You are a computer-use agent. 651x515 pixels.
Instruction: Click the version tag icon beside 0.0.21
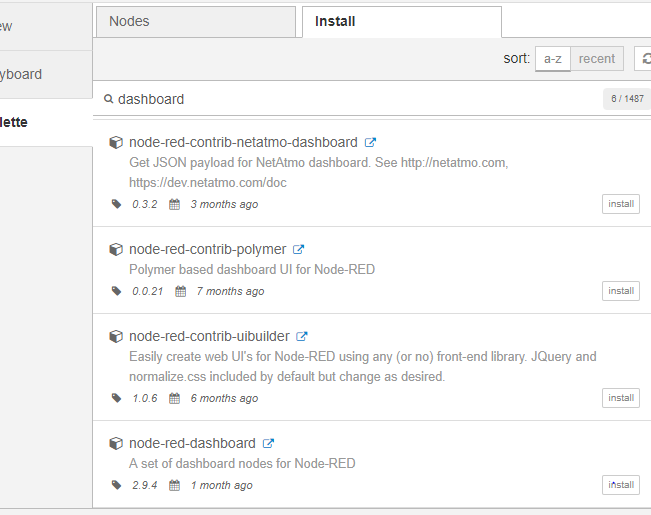coord(117,291)
